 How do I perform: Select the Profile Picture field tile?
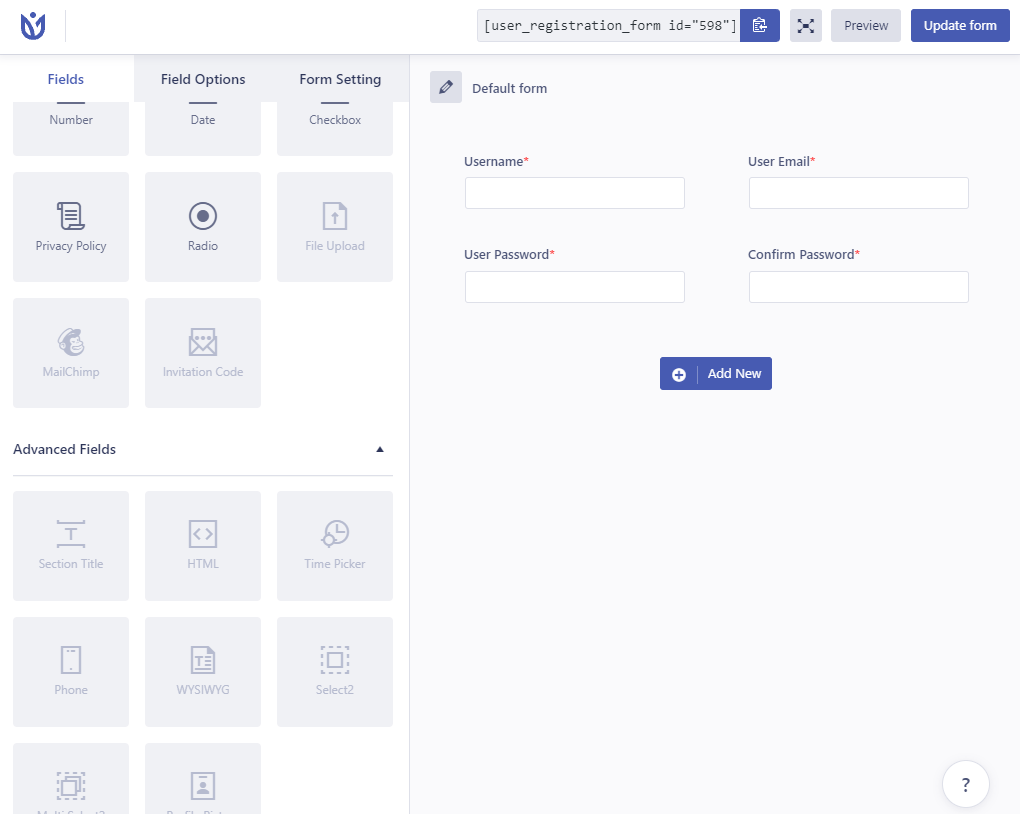(x=203, y=779)
